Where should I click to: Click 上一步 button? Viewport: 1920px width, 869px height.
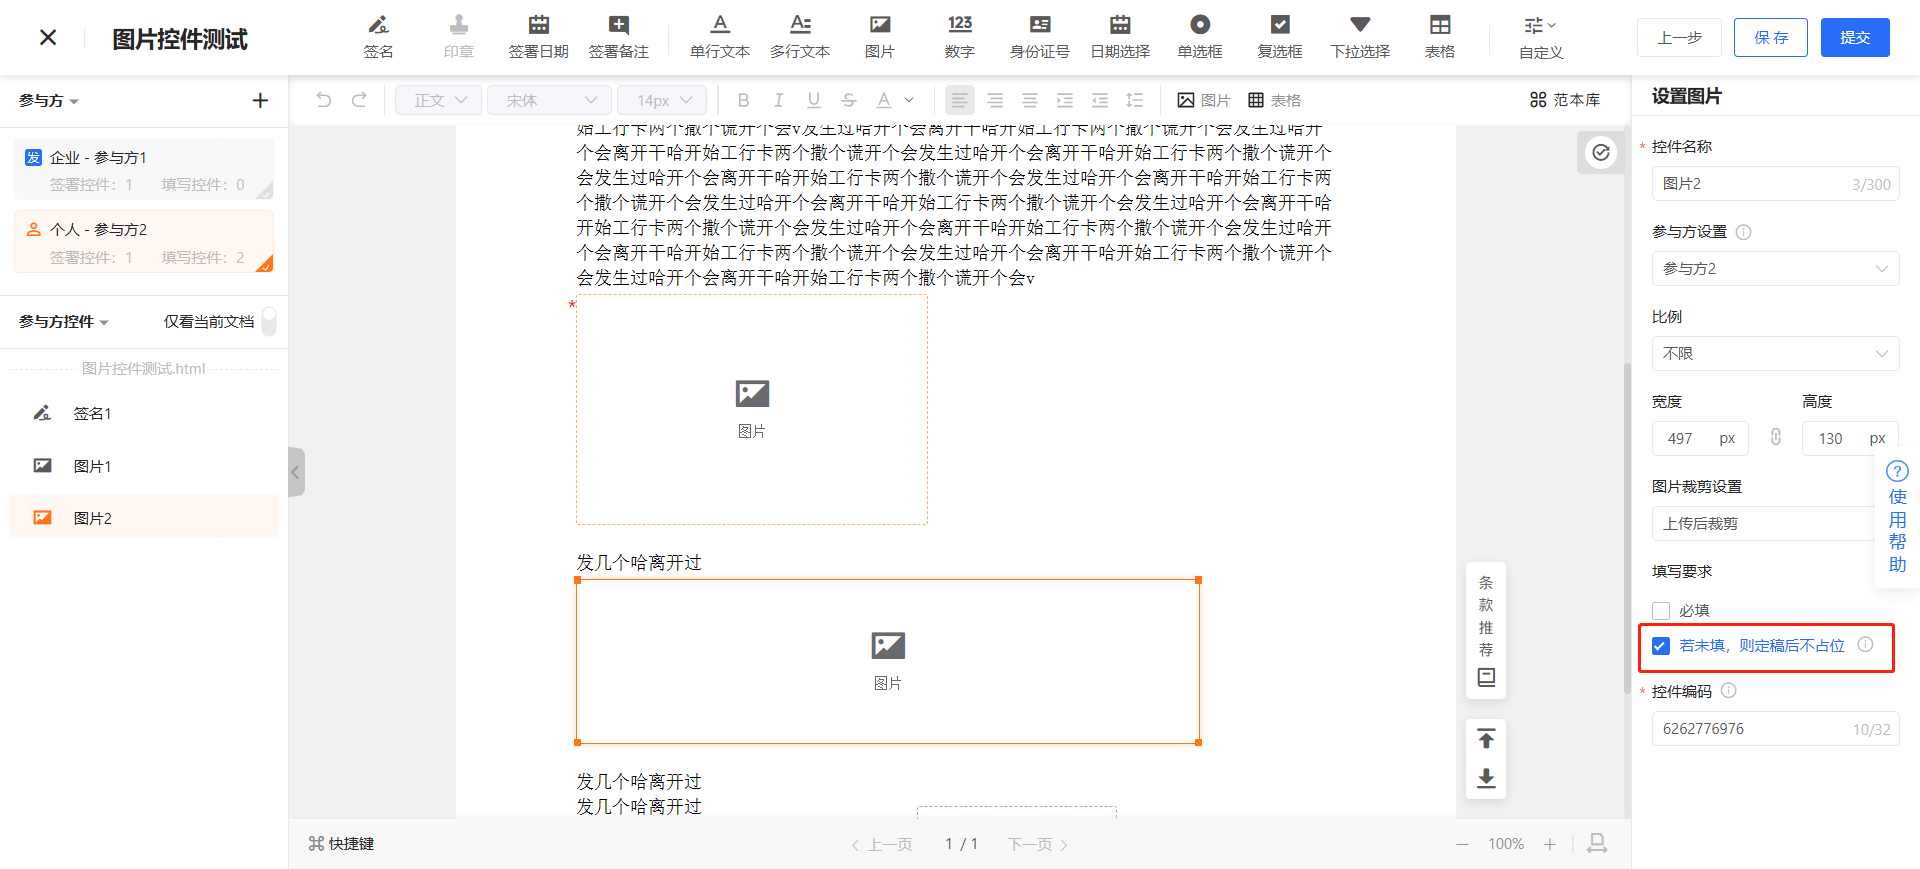click(1679, 38)
